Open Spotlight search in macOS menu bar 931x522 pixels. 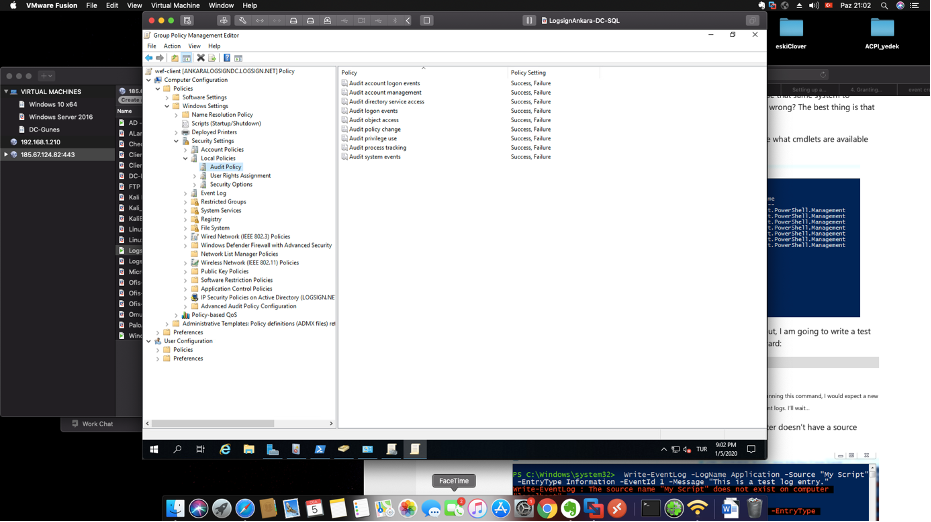click(x=884, y=5)
